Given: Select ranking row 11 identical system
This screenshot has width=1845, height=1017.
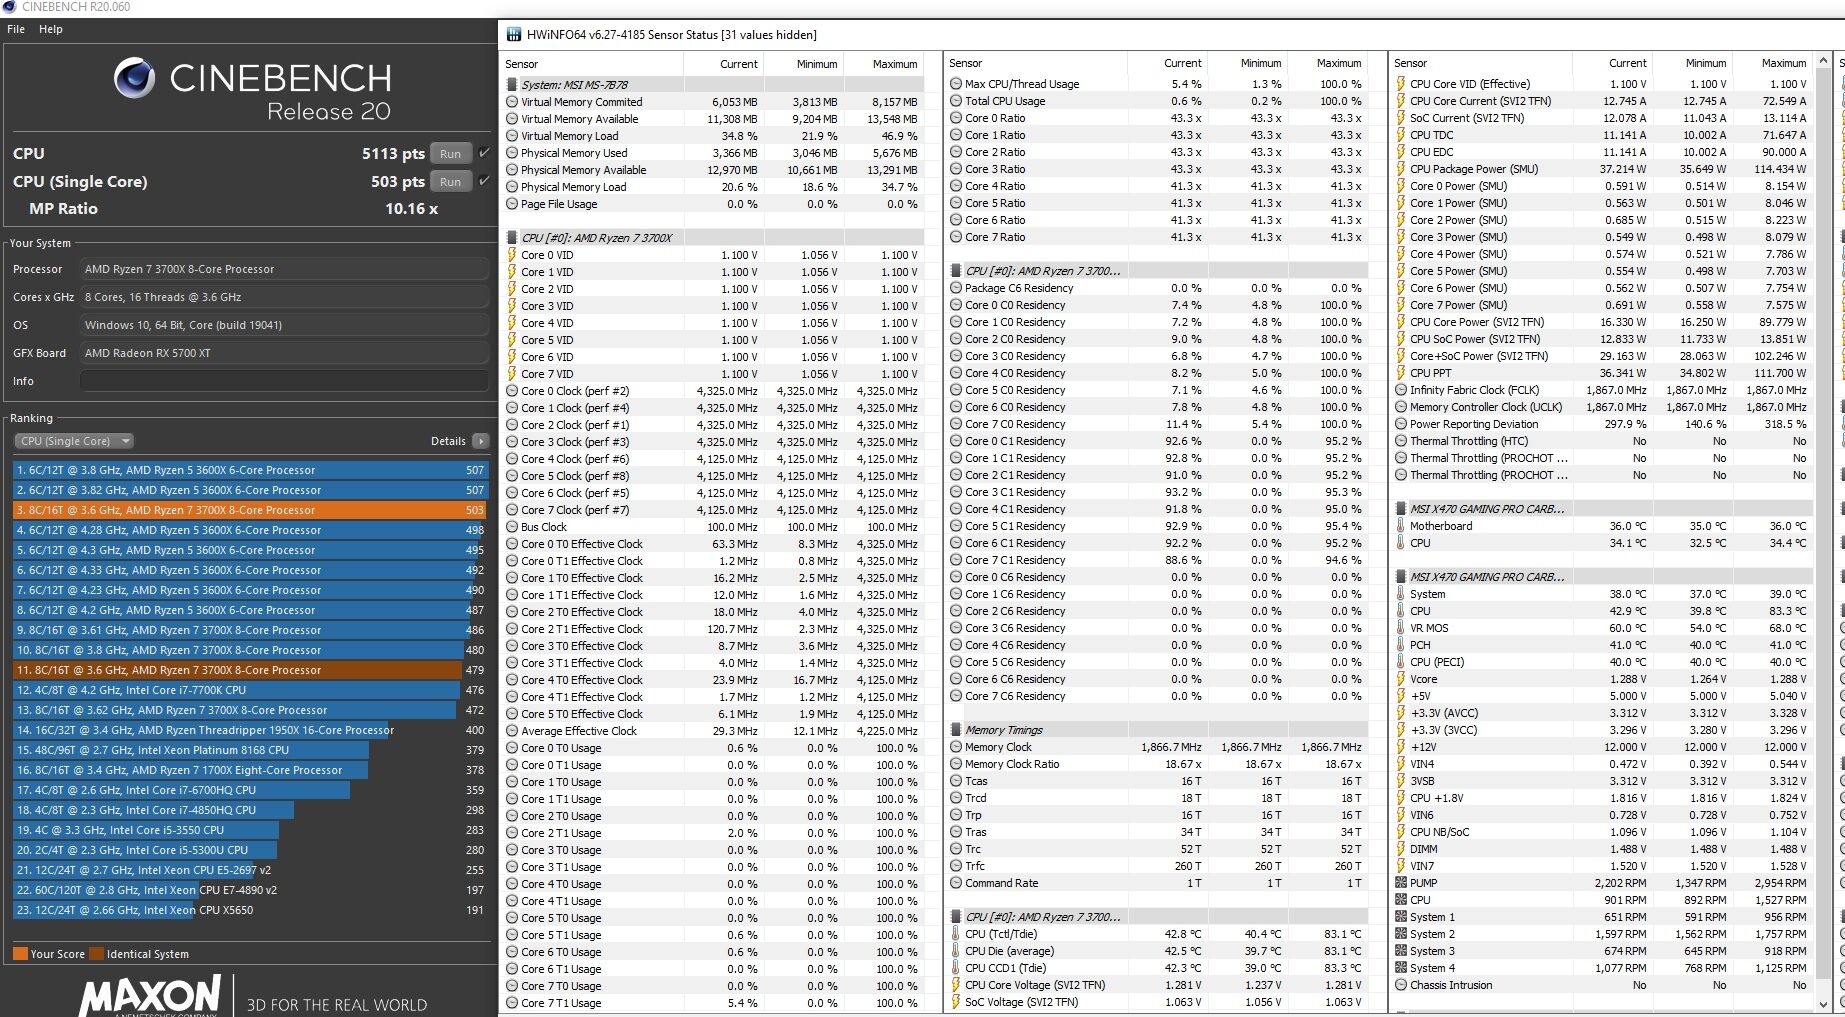Looking at the screenshot, I should click(x=250, y=670).
